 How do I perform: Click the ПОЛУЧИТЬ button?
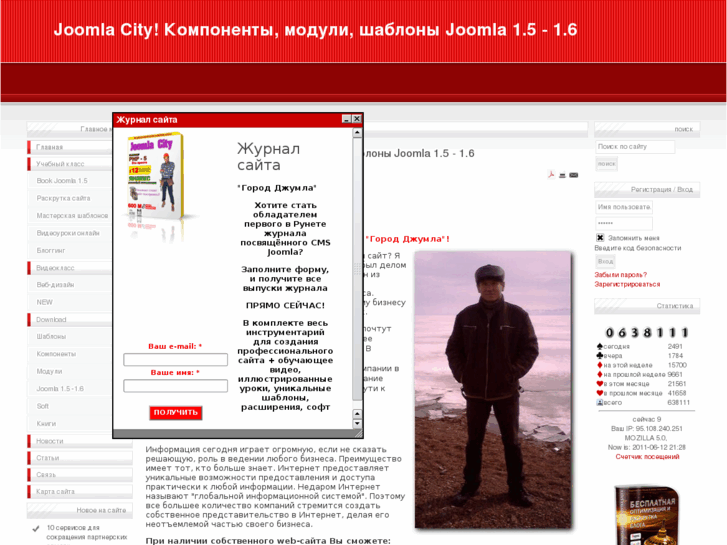(176, 412)
